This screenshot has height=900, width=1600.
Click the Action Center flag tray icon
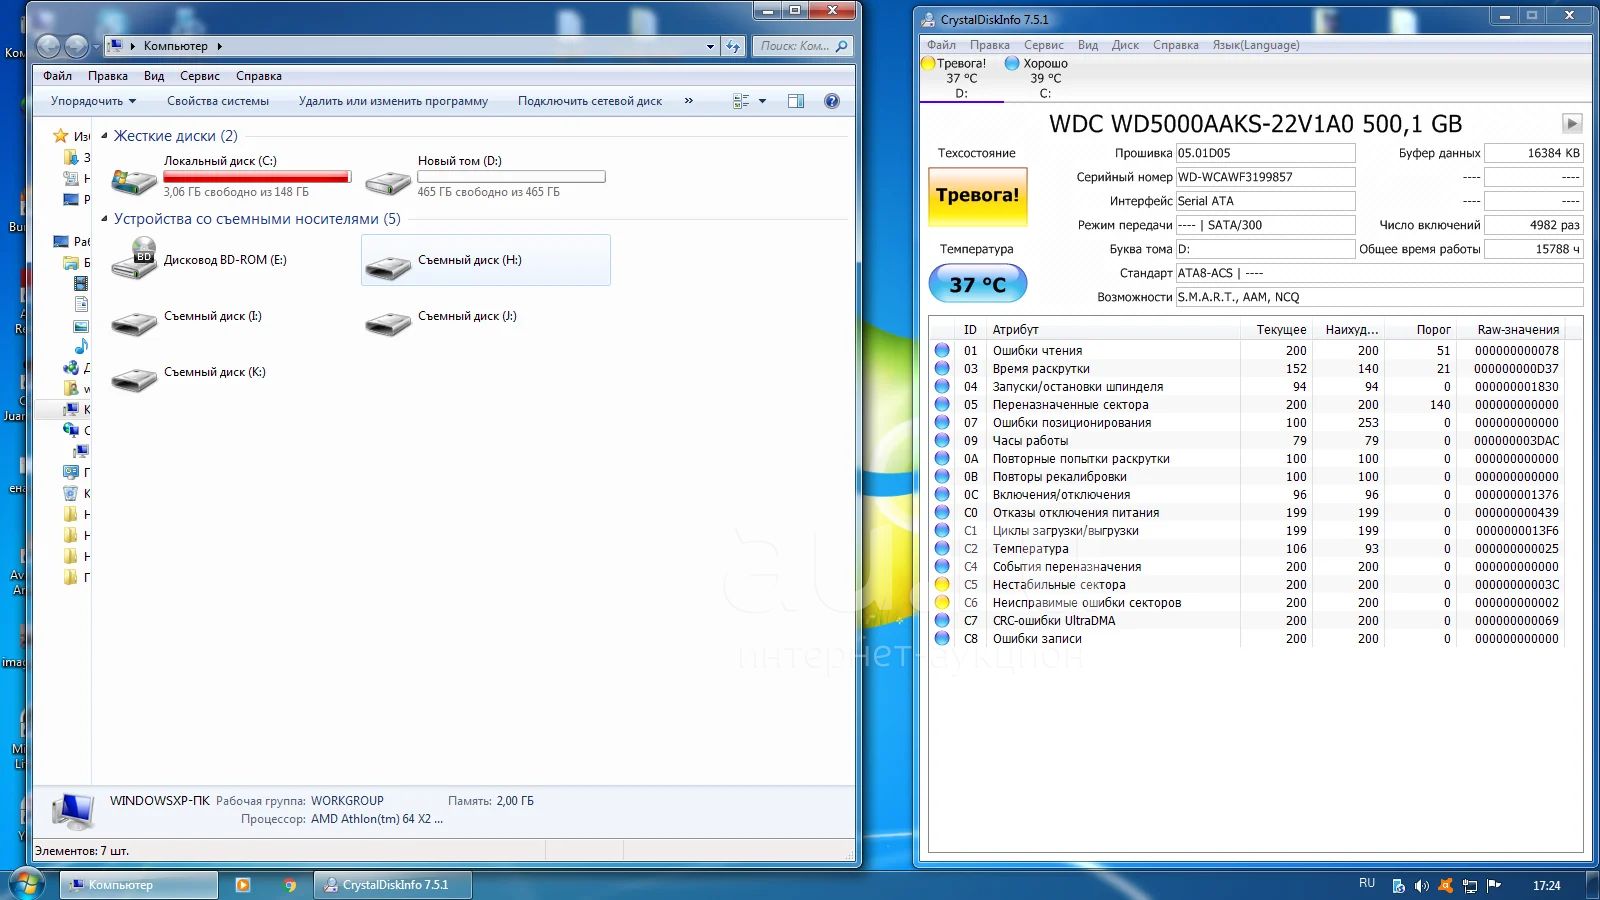coord(1494,886)
